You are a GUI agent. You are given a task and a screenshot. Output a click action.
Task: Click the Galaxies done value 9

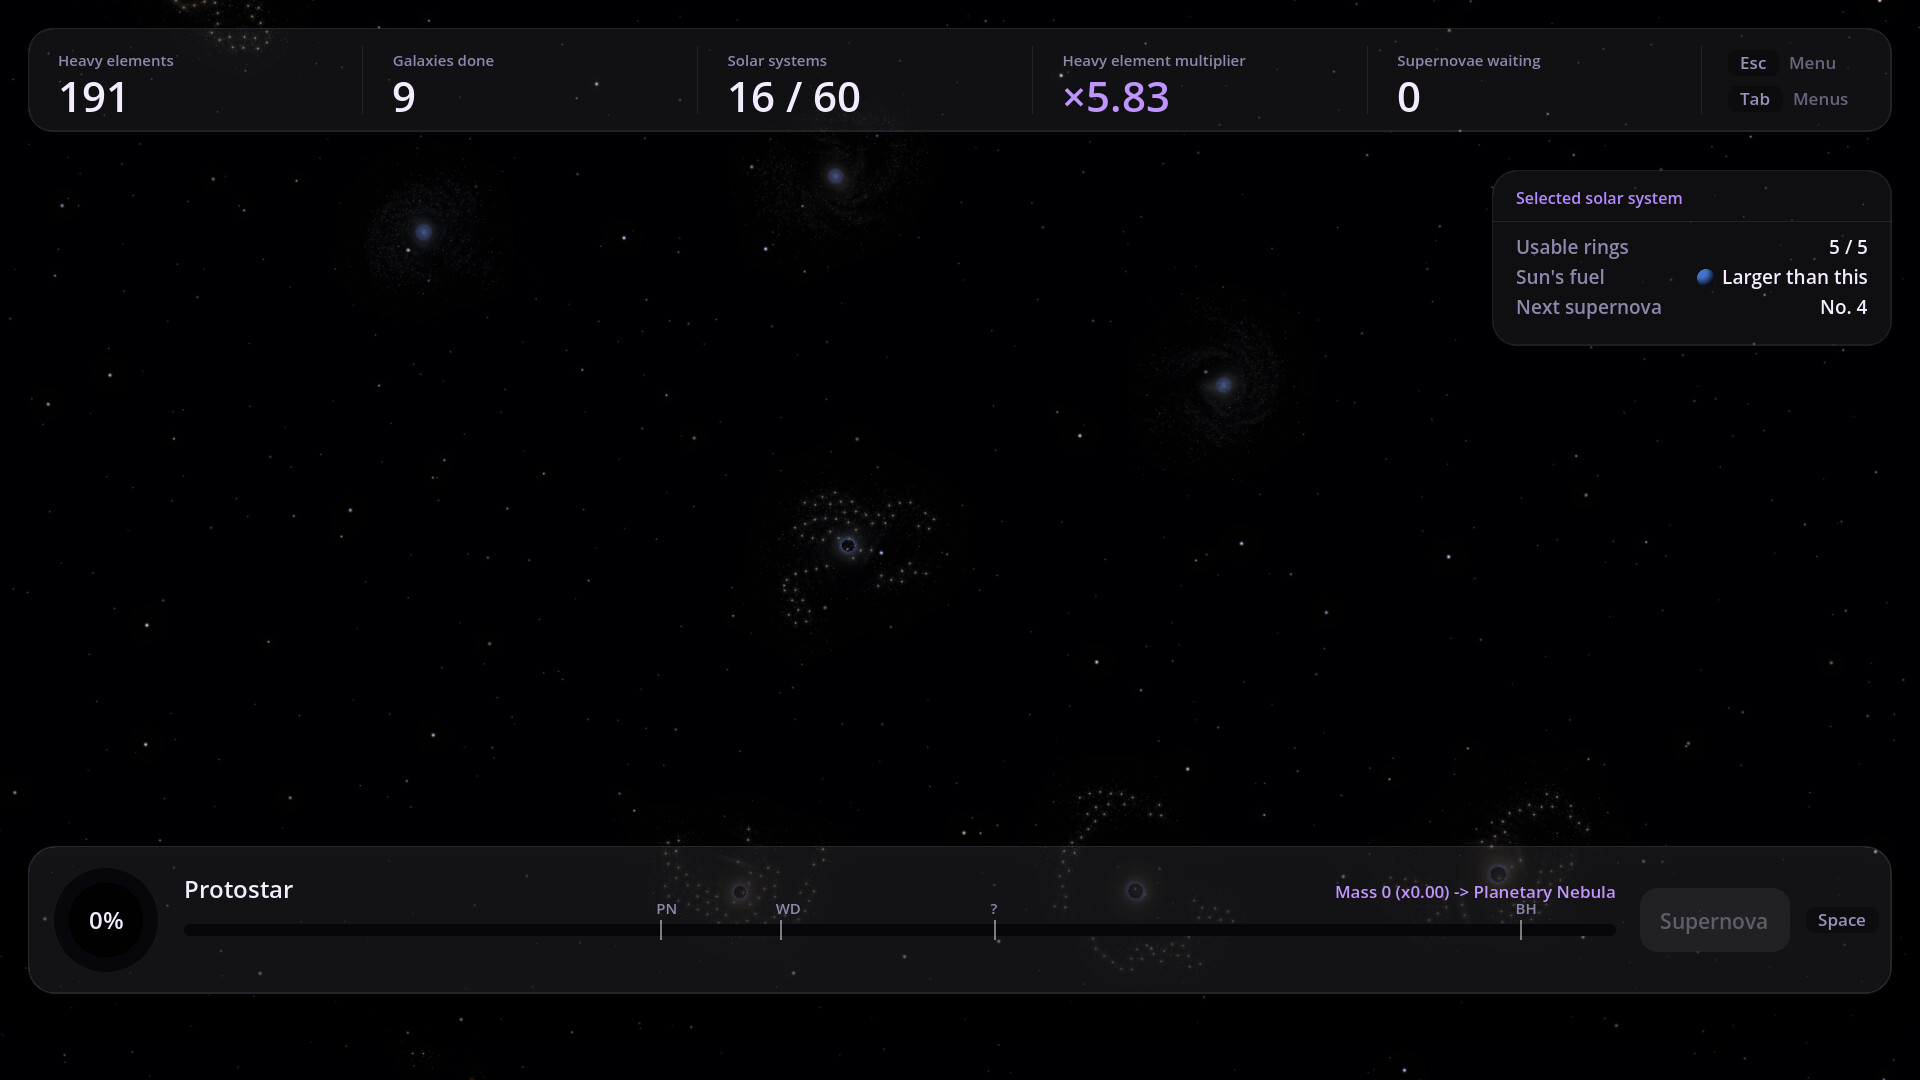click(x=404, y=97)
